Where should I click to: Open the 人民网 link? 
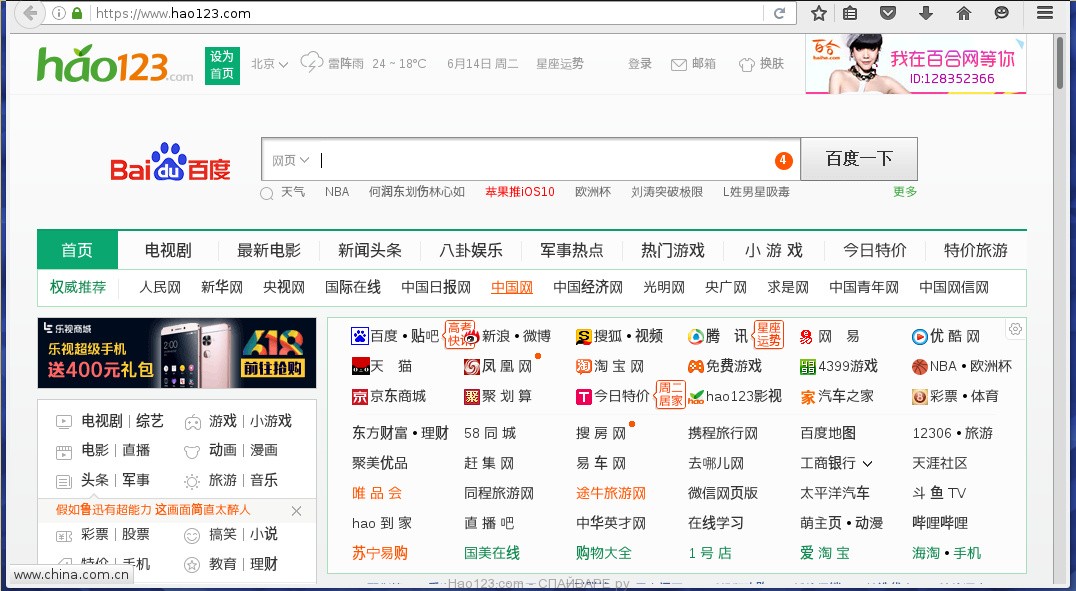(160, 287)
